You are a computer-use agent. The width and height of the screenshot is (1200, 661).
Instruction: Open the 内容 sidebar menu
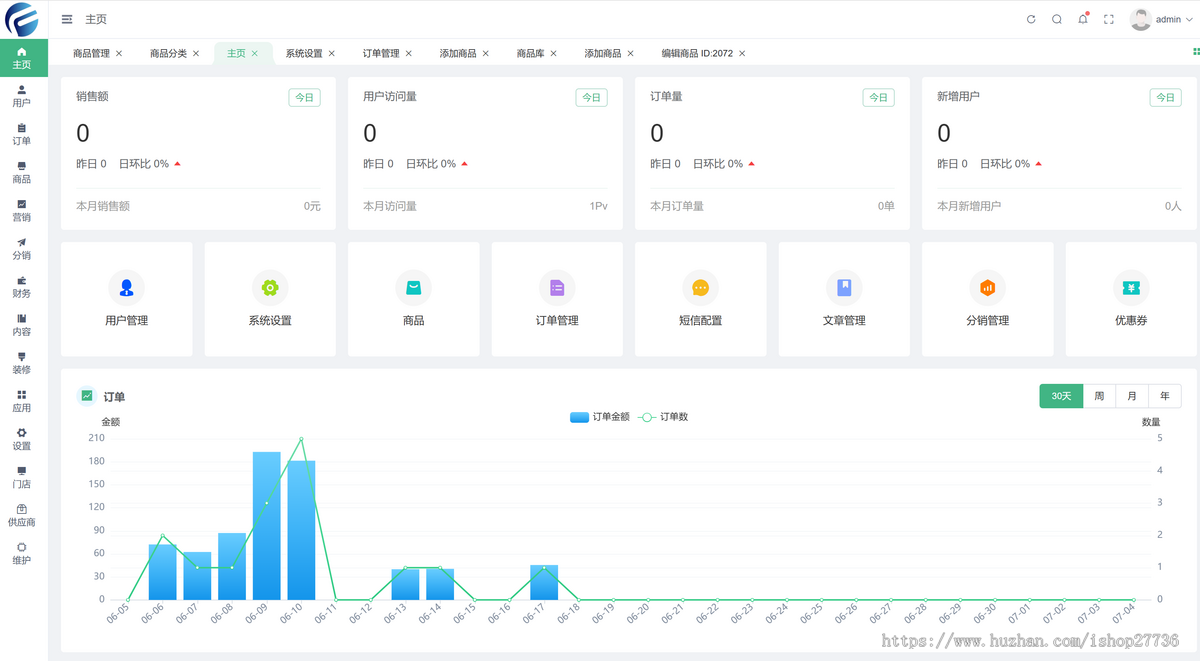coord(22,325)
